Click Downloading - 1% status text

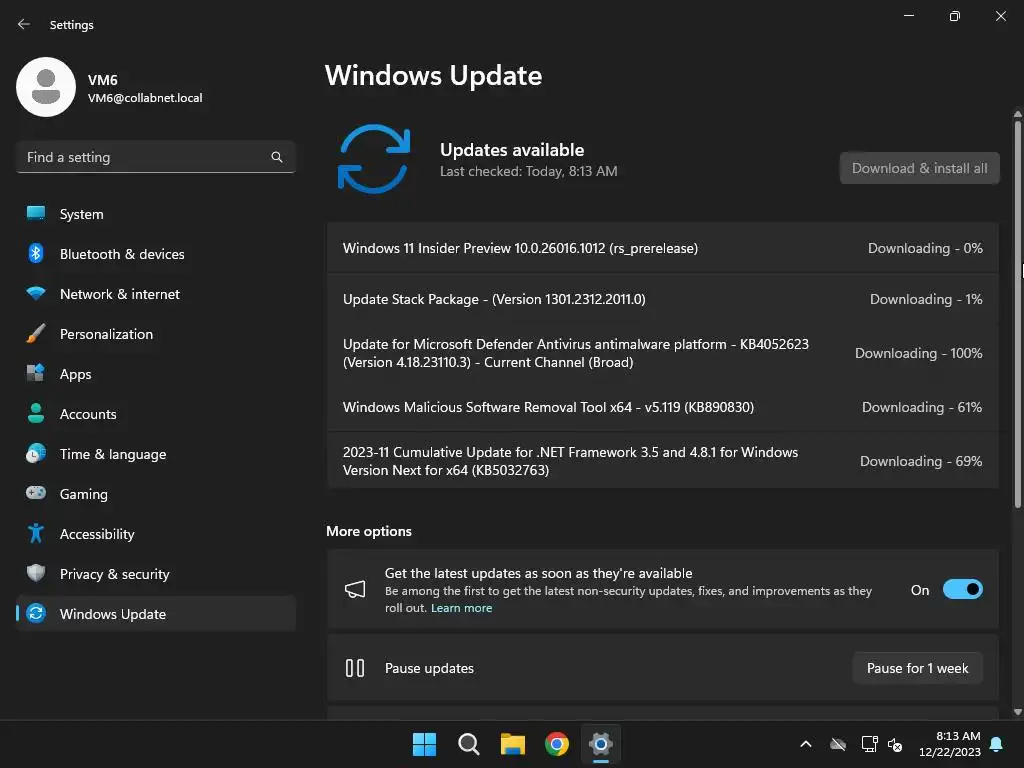pyautogui.click(x=926, y=299)
